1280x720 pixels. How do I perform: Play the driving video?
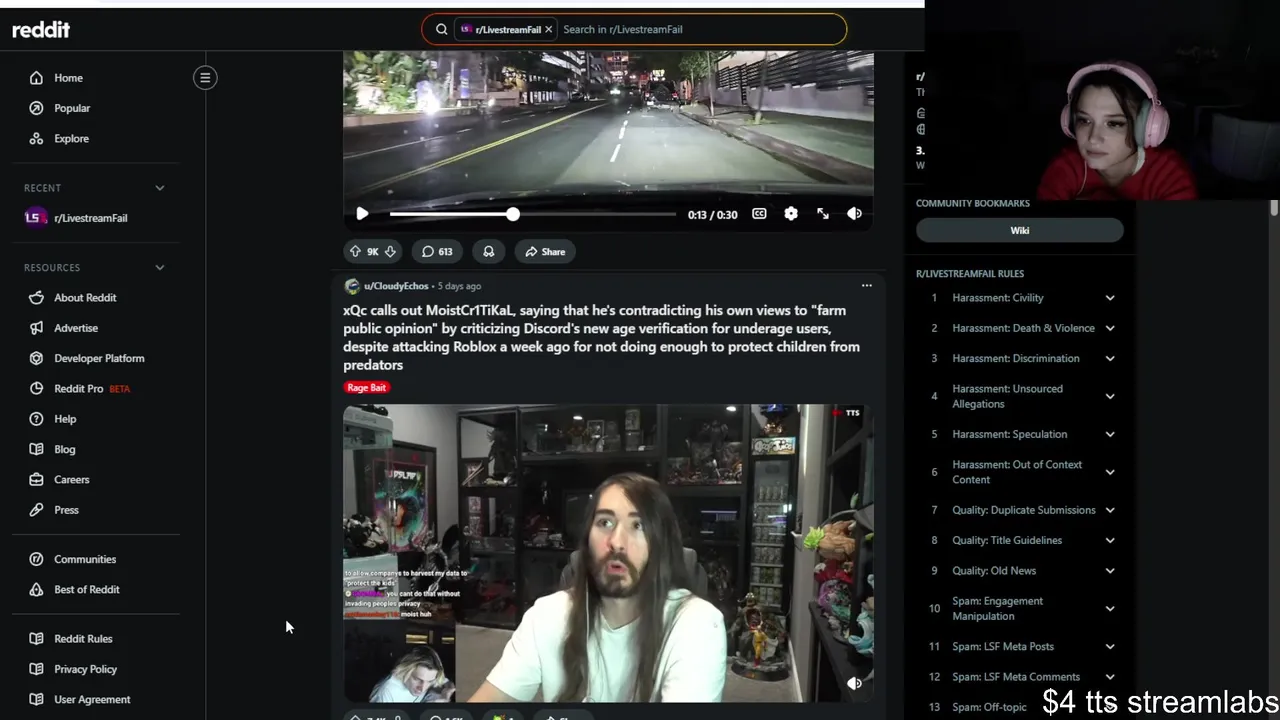[x=362, y=214]
